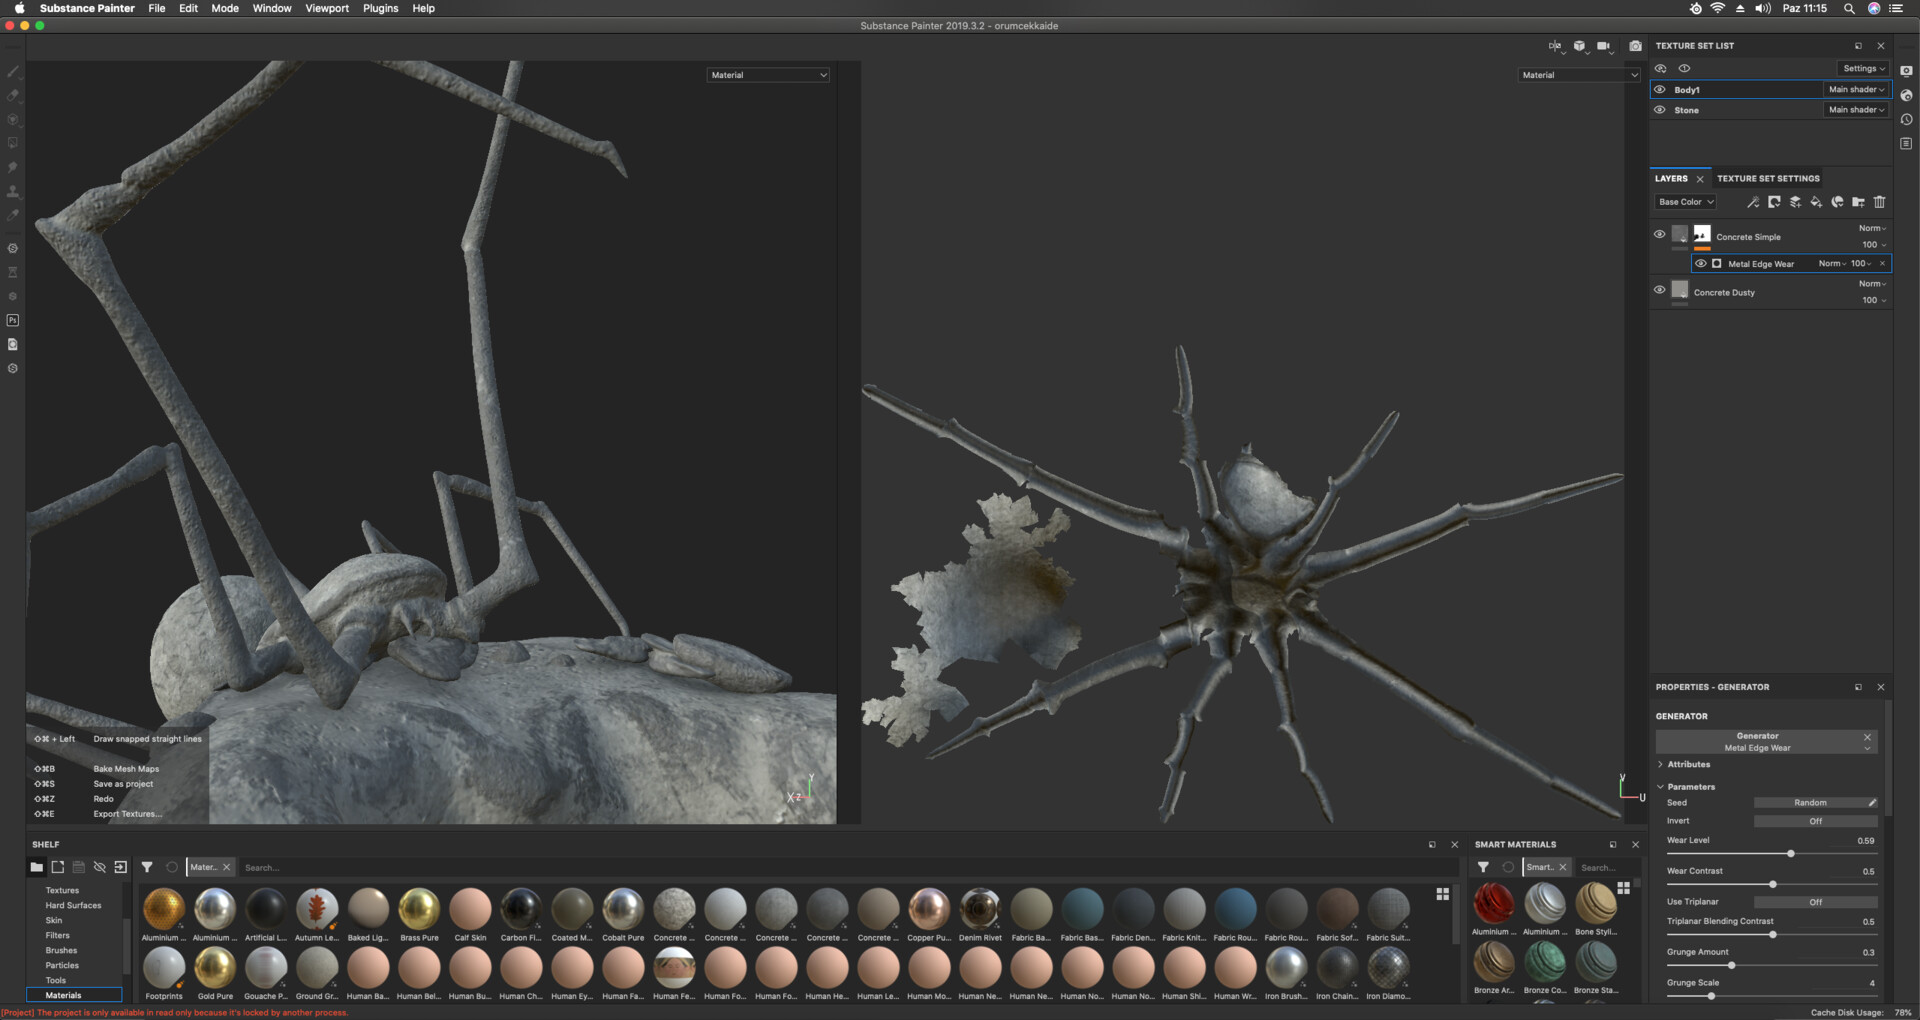Screen dimensions: 1920x1020
Task: Open blend mode dropdown of Concrete Simple
Action: click(1872, 229)
